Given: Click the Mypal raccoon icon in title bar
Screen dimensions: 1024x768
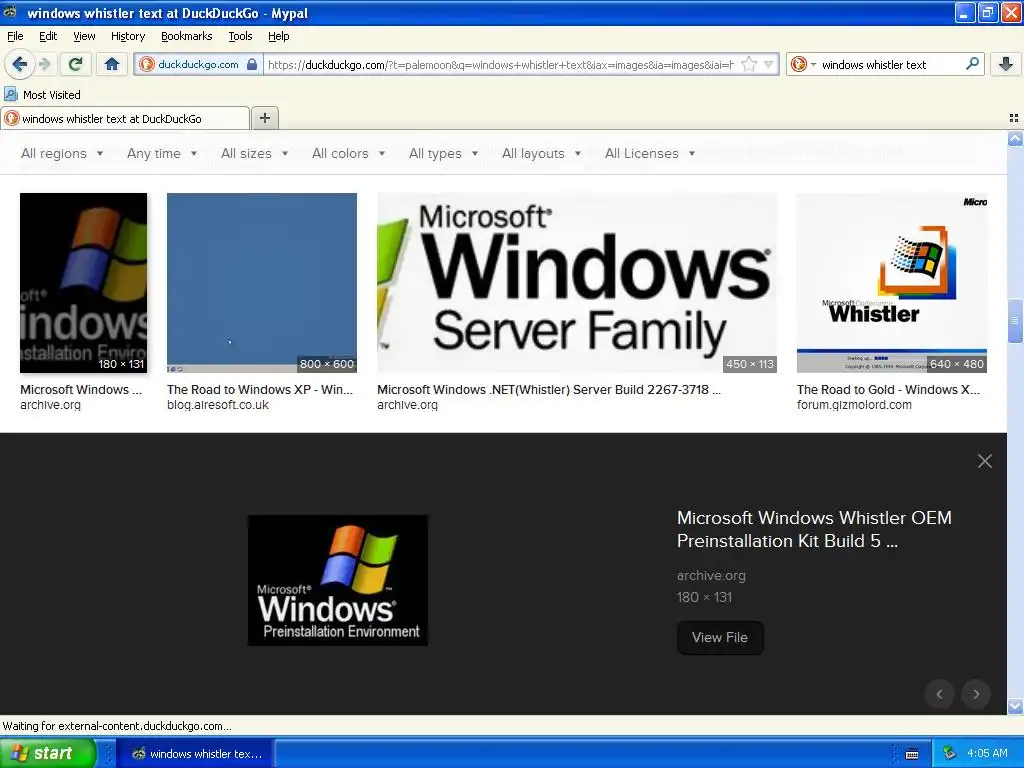Looking at the screenshot, I should click(10, 12).
